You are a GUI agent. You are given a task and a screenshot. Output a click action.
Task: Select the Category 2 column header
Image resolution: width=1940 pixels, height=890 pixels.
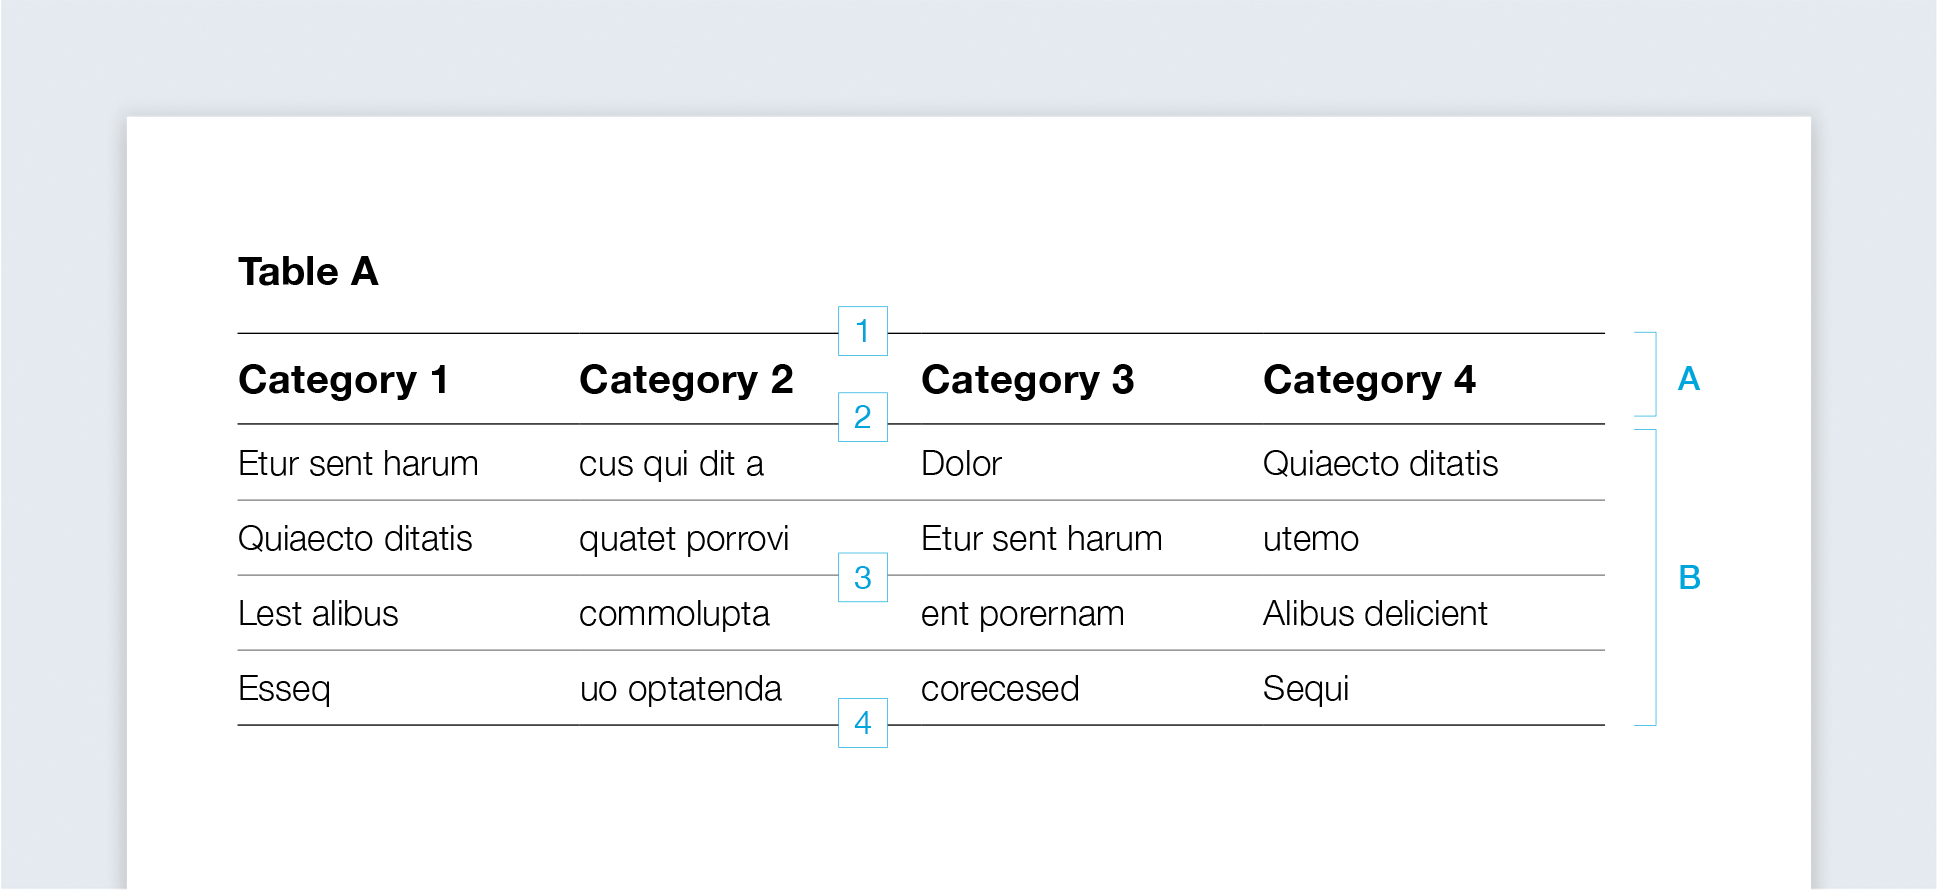685,380
